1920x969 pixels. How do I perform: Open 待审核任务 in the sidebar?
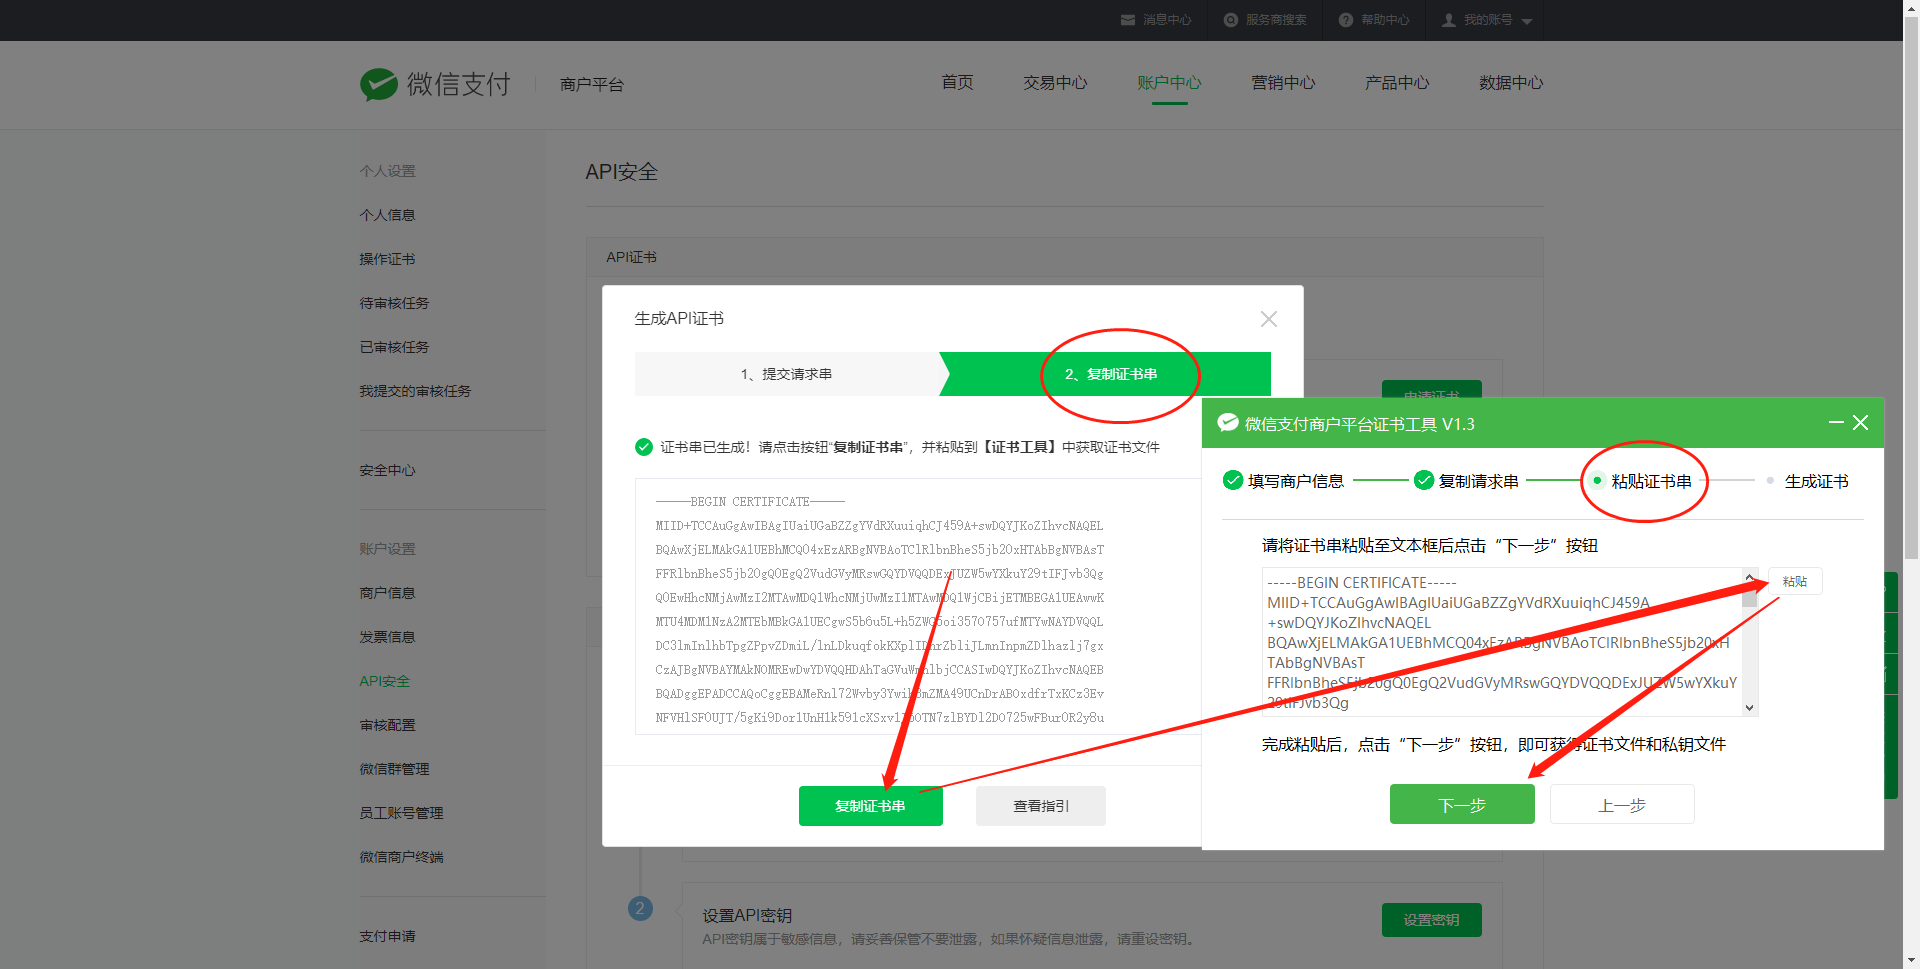(394, 303)
